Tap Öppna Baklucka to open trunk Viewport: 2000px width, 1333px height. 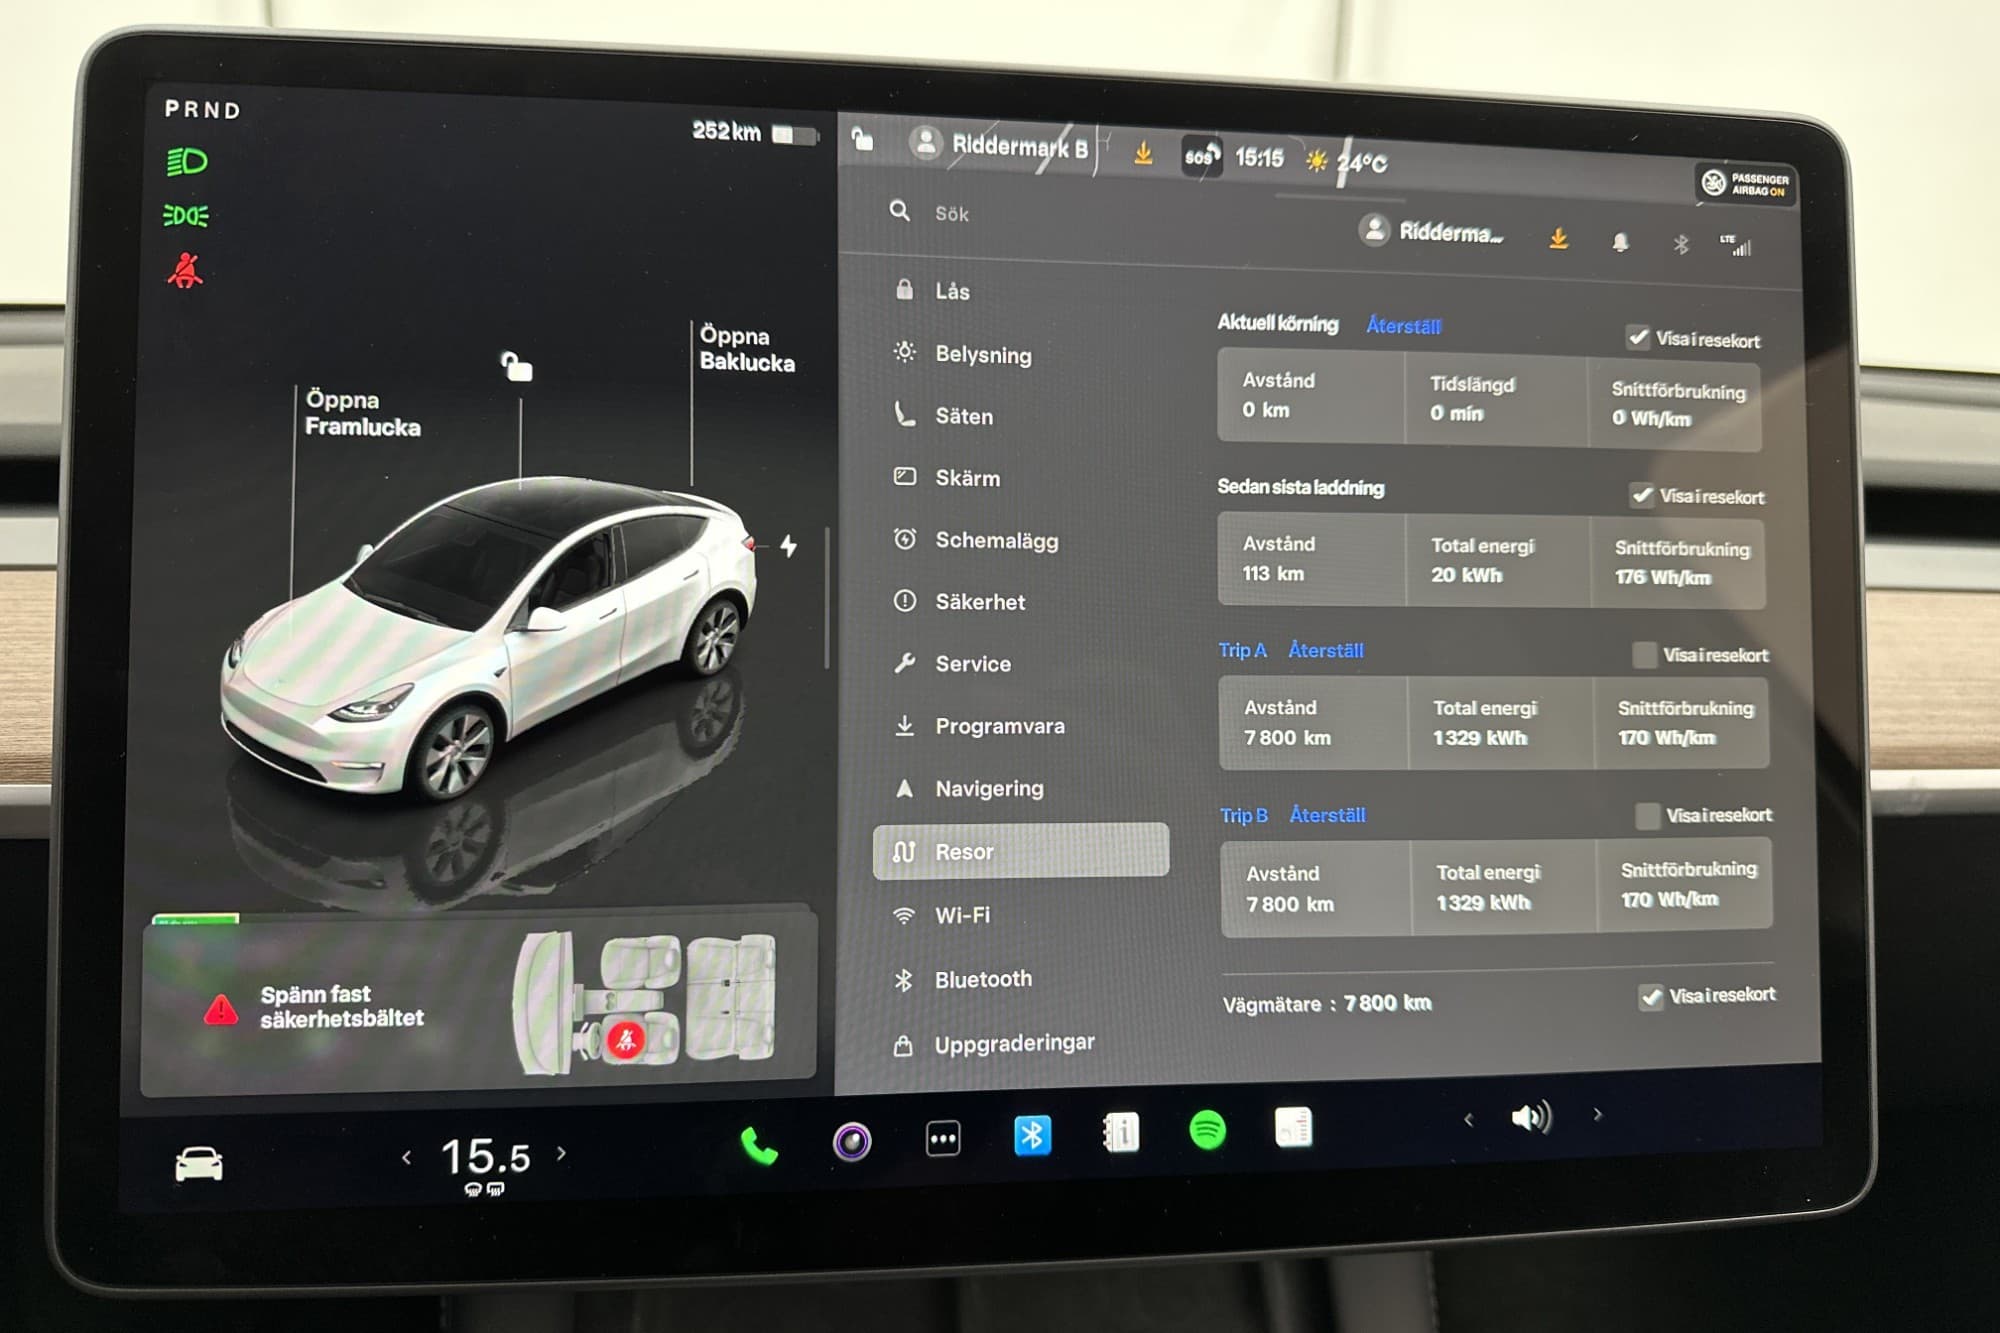click(x=747, y=348)
